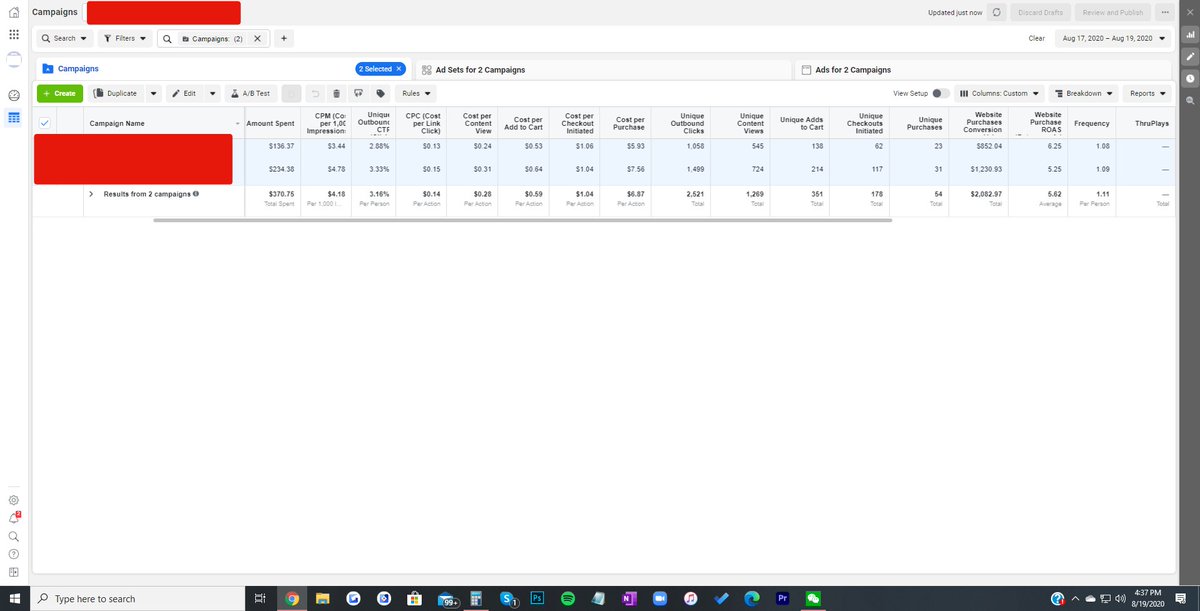
Task: Open Account Overview speedometer icon
Action: click(x=13, y=94)
